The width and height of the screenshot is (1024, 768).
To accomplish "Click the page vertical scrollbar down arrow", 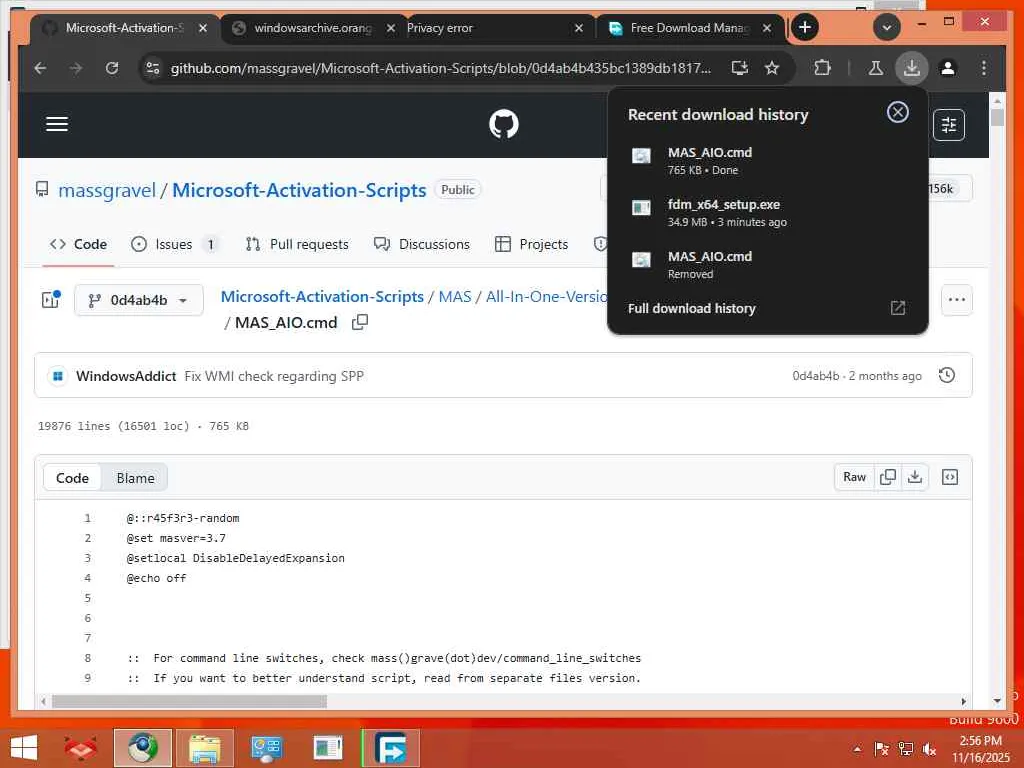I will coord(997,701).
